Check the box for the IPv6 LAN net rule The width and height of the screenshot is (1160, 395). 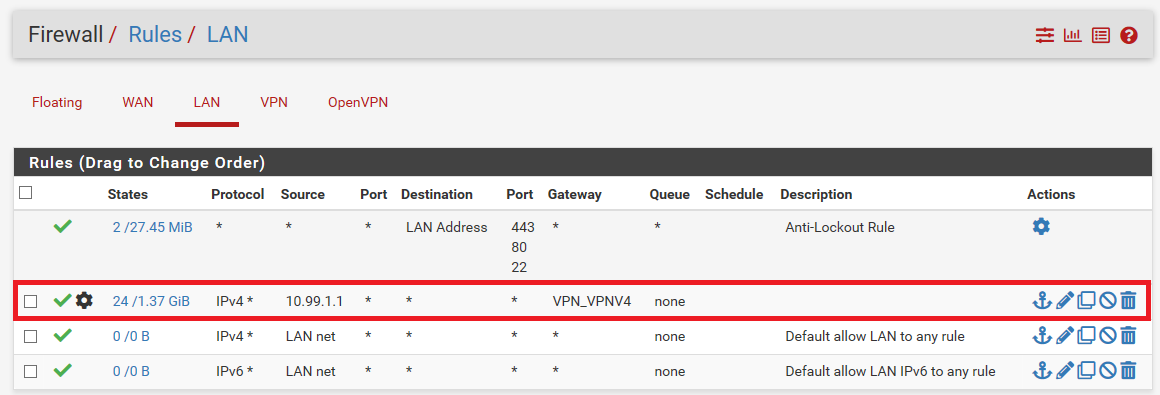[x=30, y=371]
